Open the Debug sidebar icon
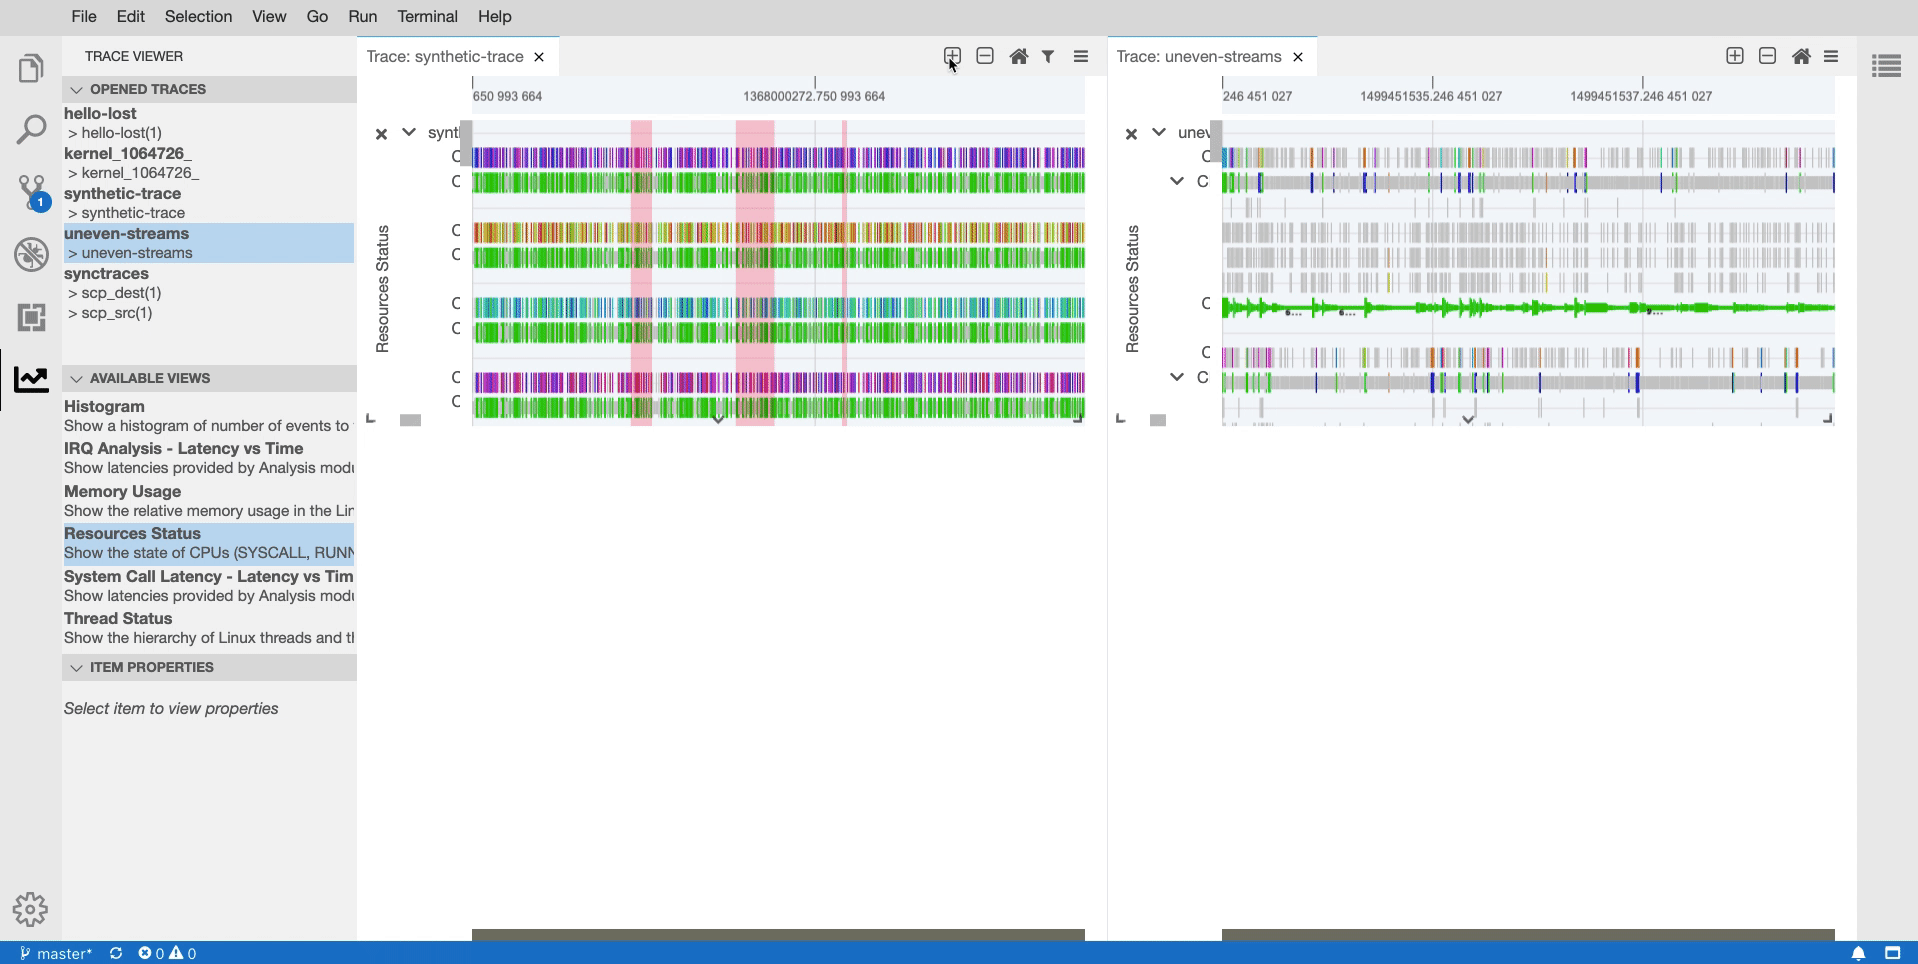This screenshot has width=1918, height=964. (x=31, y=254)
